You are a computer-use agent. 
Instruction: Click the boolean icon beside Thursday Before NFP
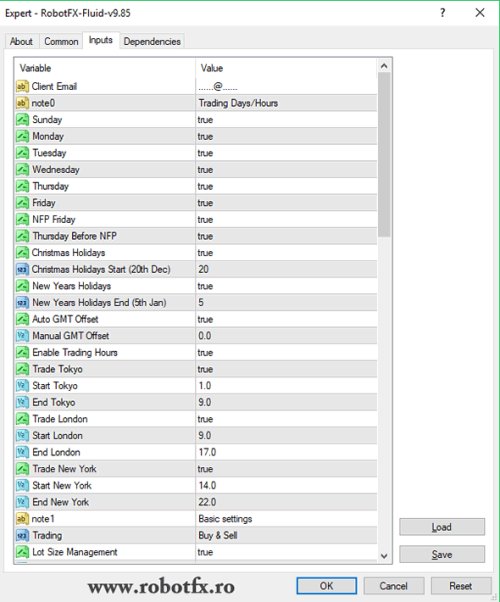pyautogui.click(x=22, y=236)
